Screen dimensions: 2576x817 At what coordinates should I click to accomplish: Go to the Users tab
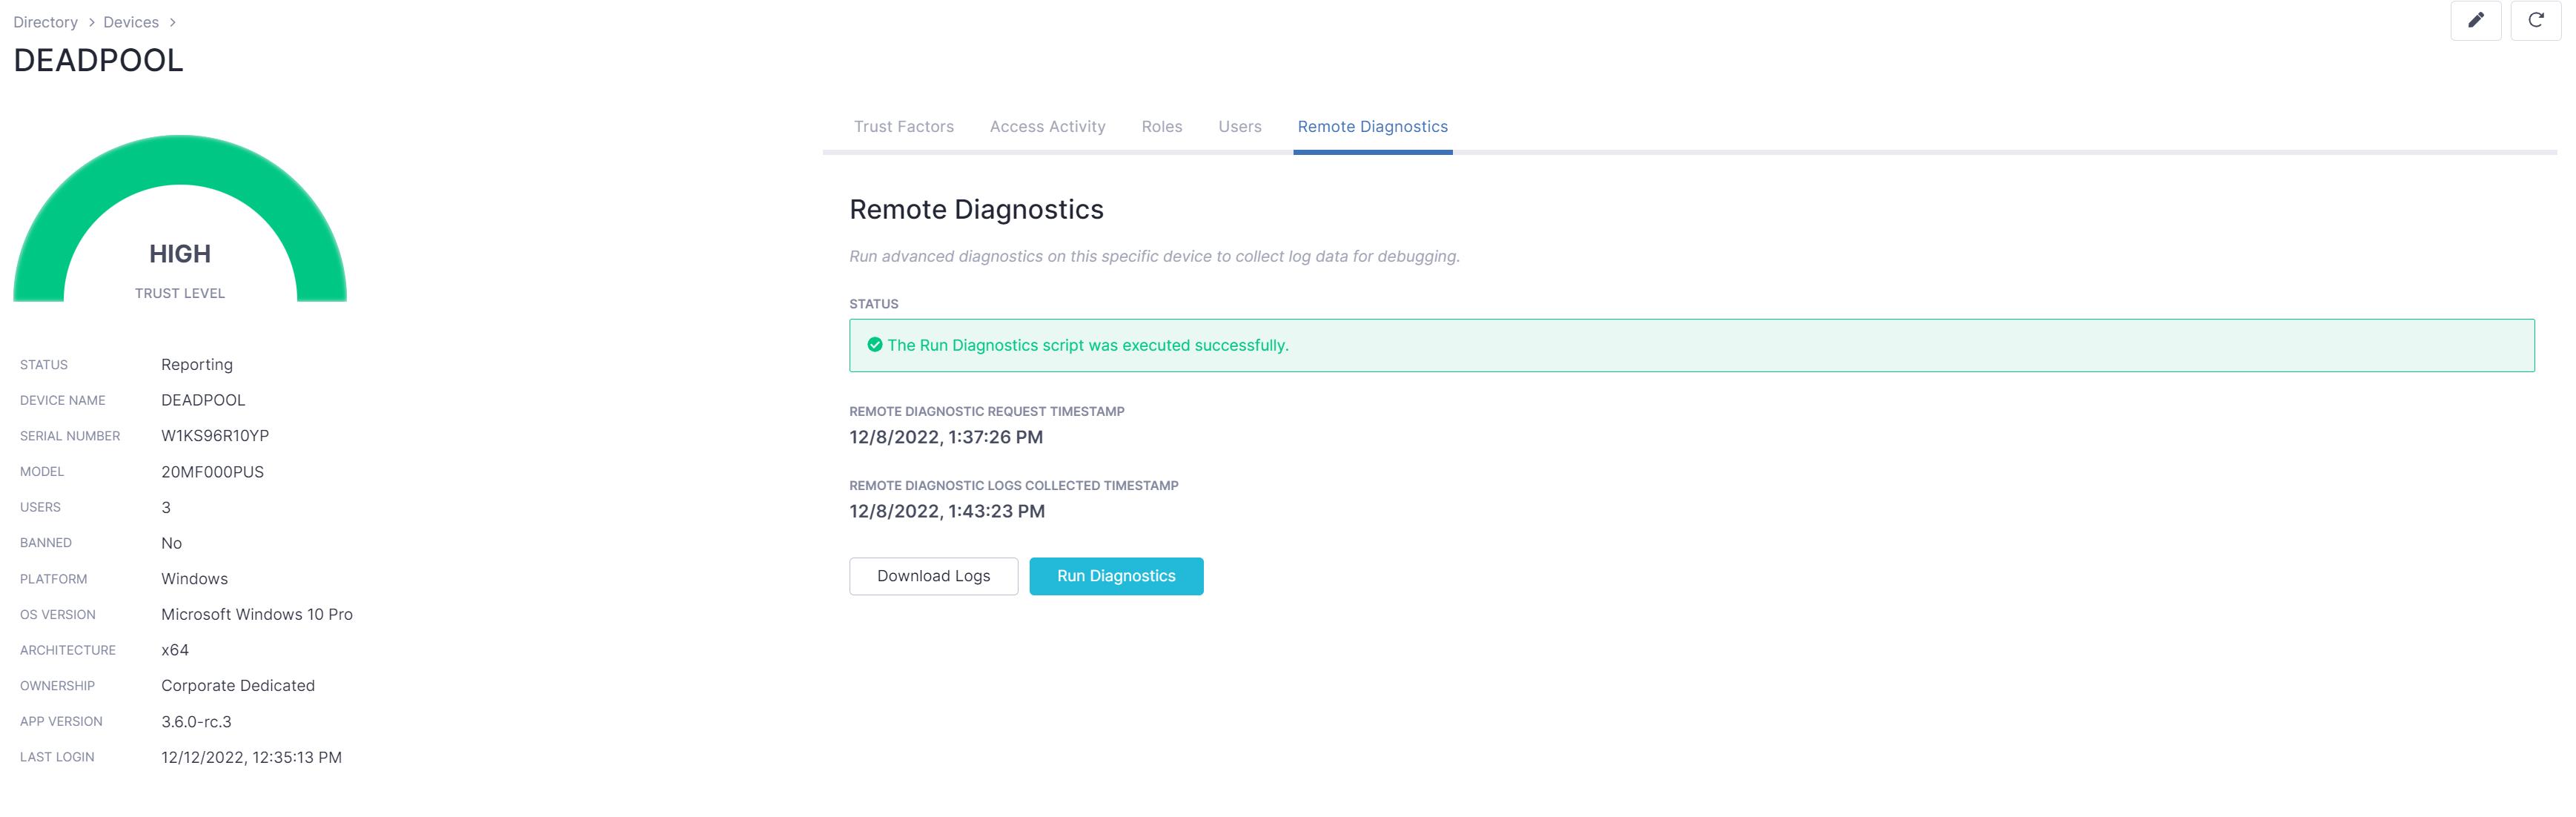[1239, 127]
